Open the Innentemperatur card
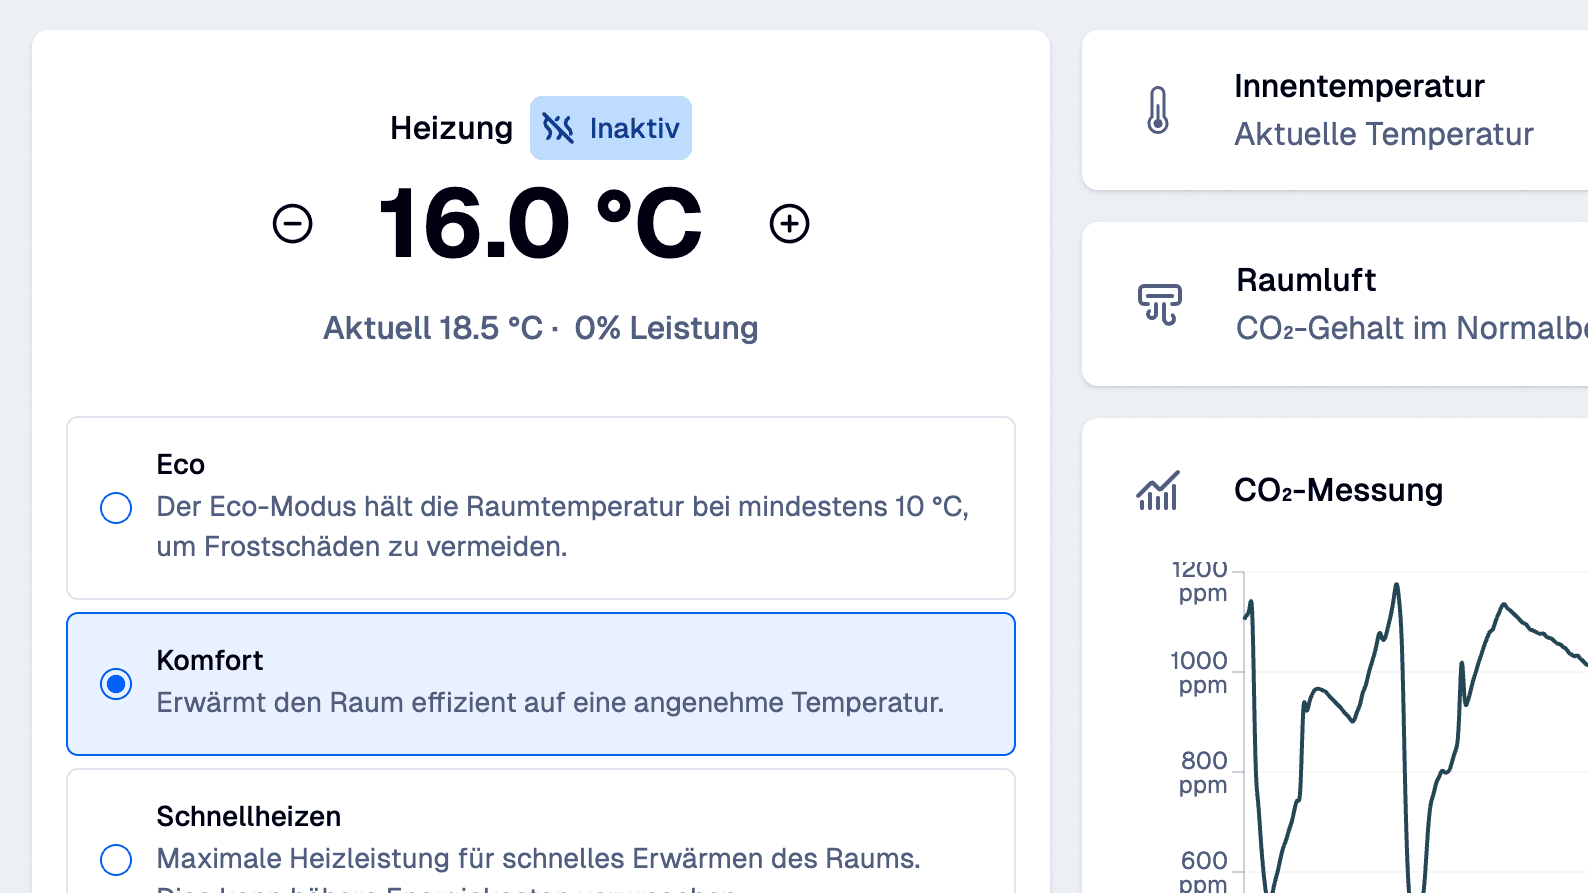Image resolution: width=1588 pixels, height=893 pixels. 1330,110
